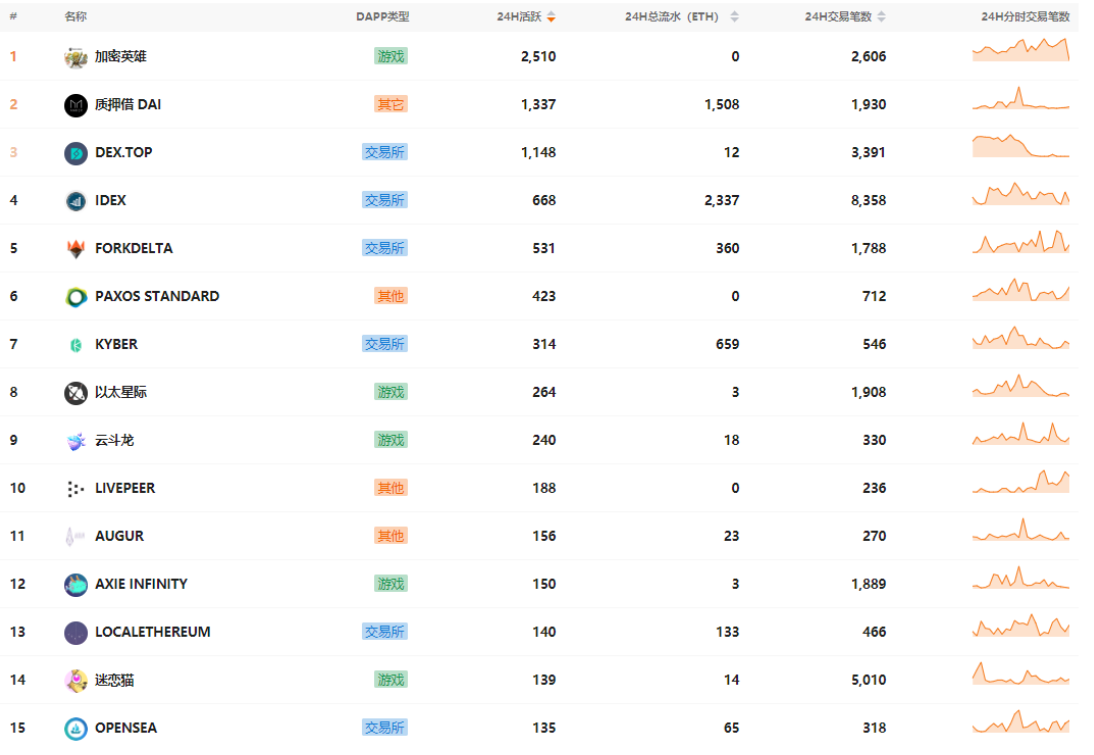Sort by 24H活跃 column arrow
The width and height of the screenshot is (1094, 755).
(x=551, y=17)
